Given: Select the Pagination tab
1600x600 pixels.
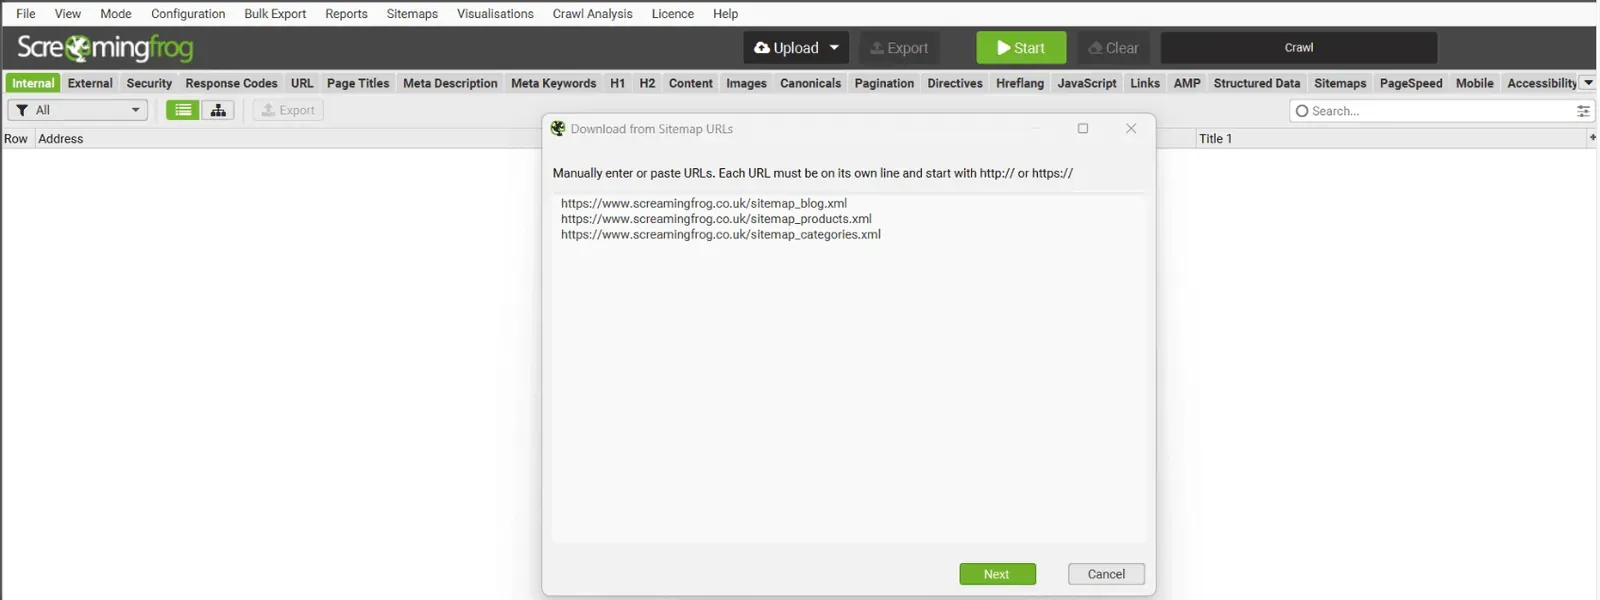Looking at the screenshot, I should 884,83.
